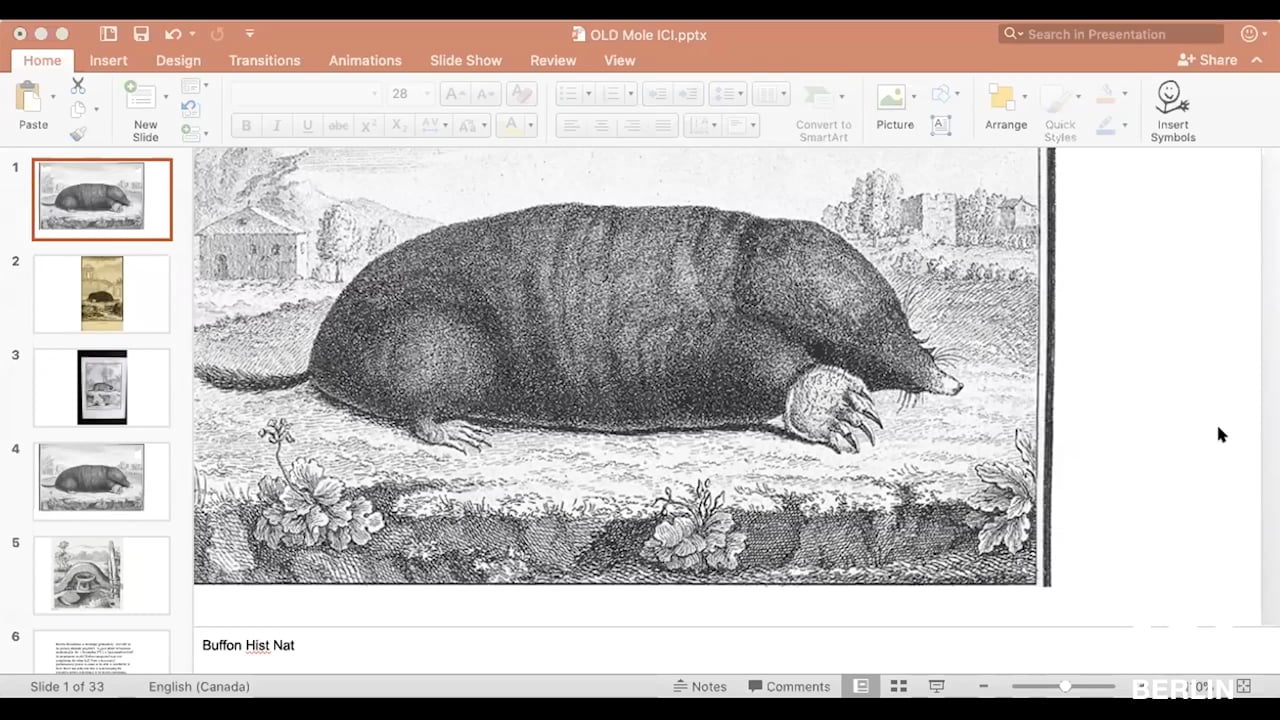Click the Decrease Font Size icon
Viewport: 1280px width, 720px height.
pyautogui.click(x=486, y=94)
